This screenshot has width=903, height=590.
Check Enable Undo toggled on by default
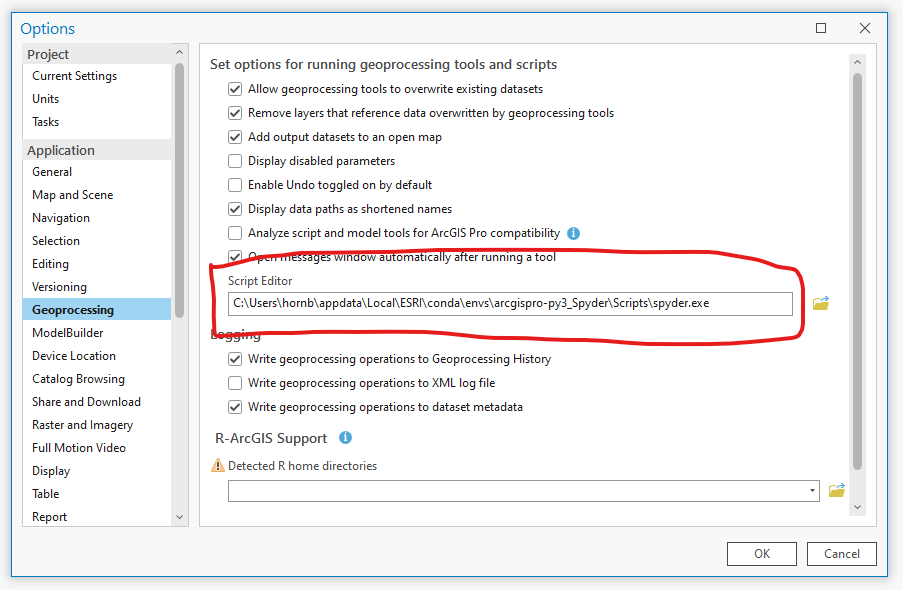pyautogui.click(x=235, y=185)
